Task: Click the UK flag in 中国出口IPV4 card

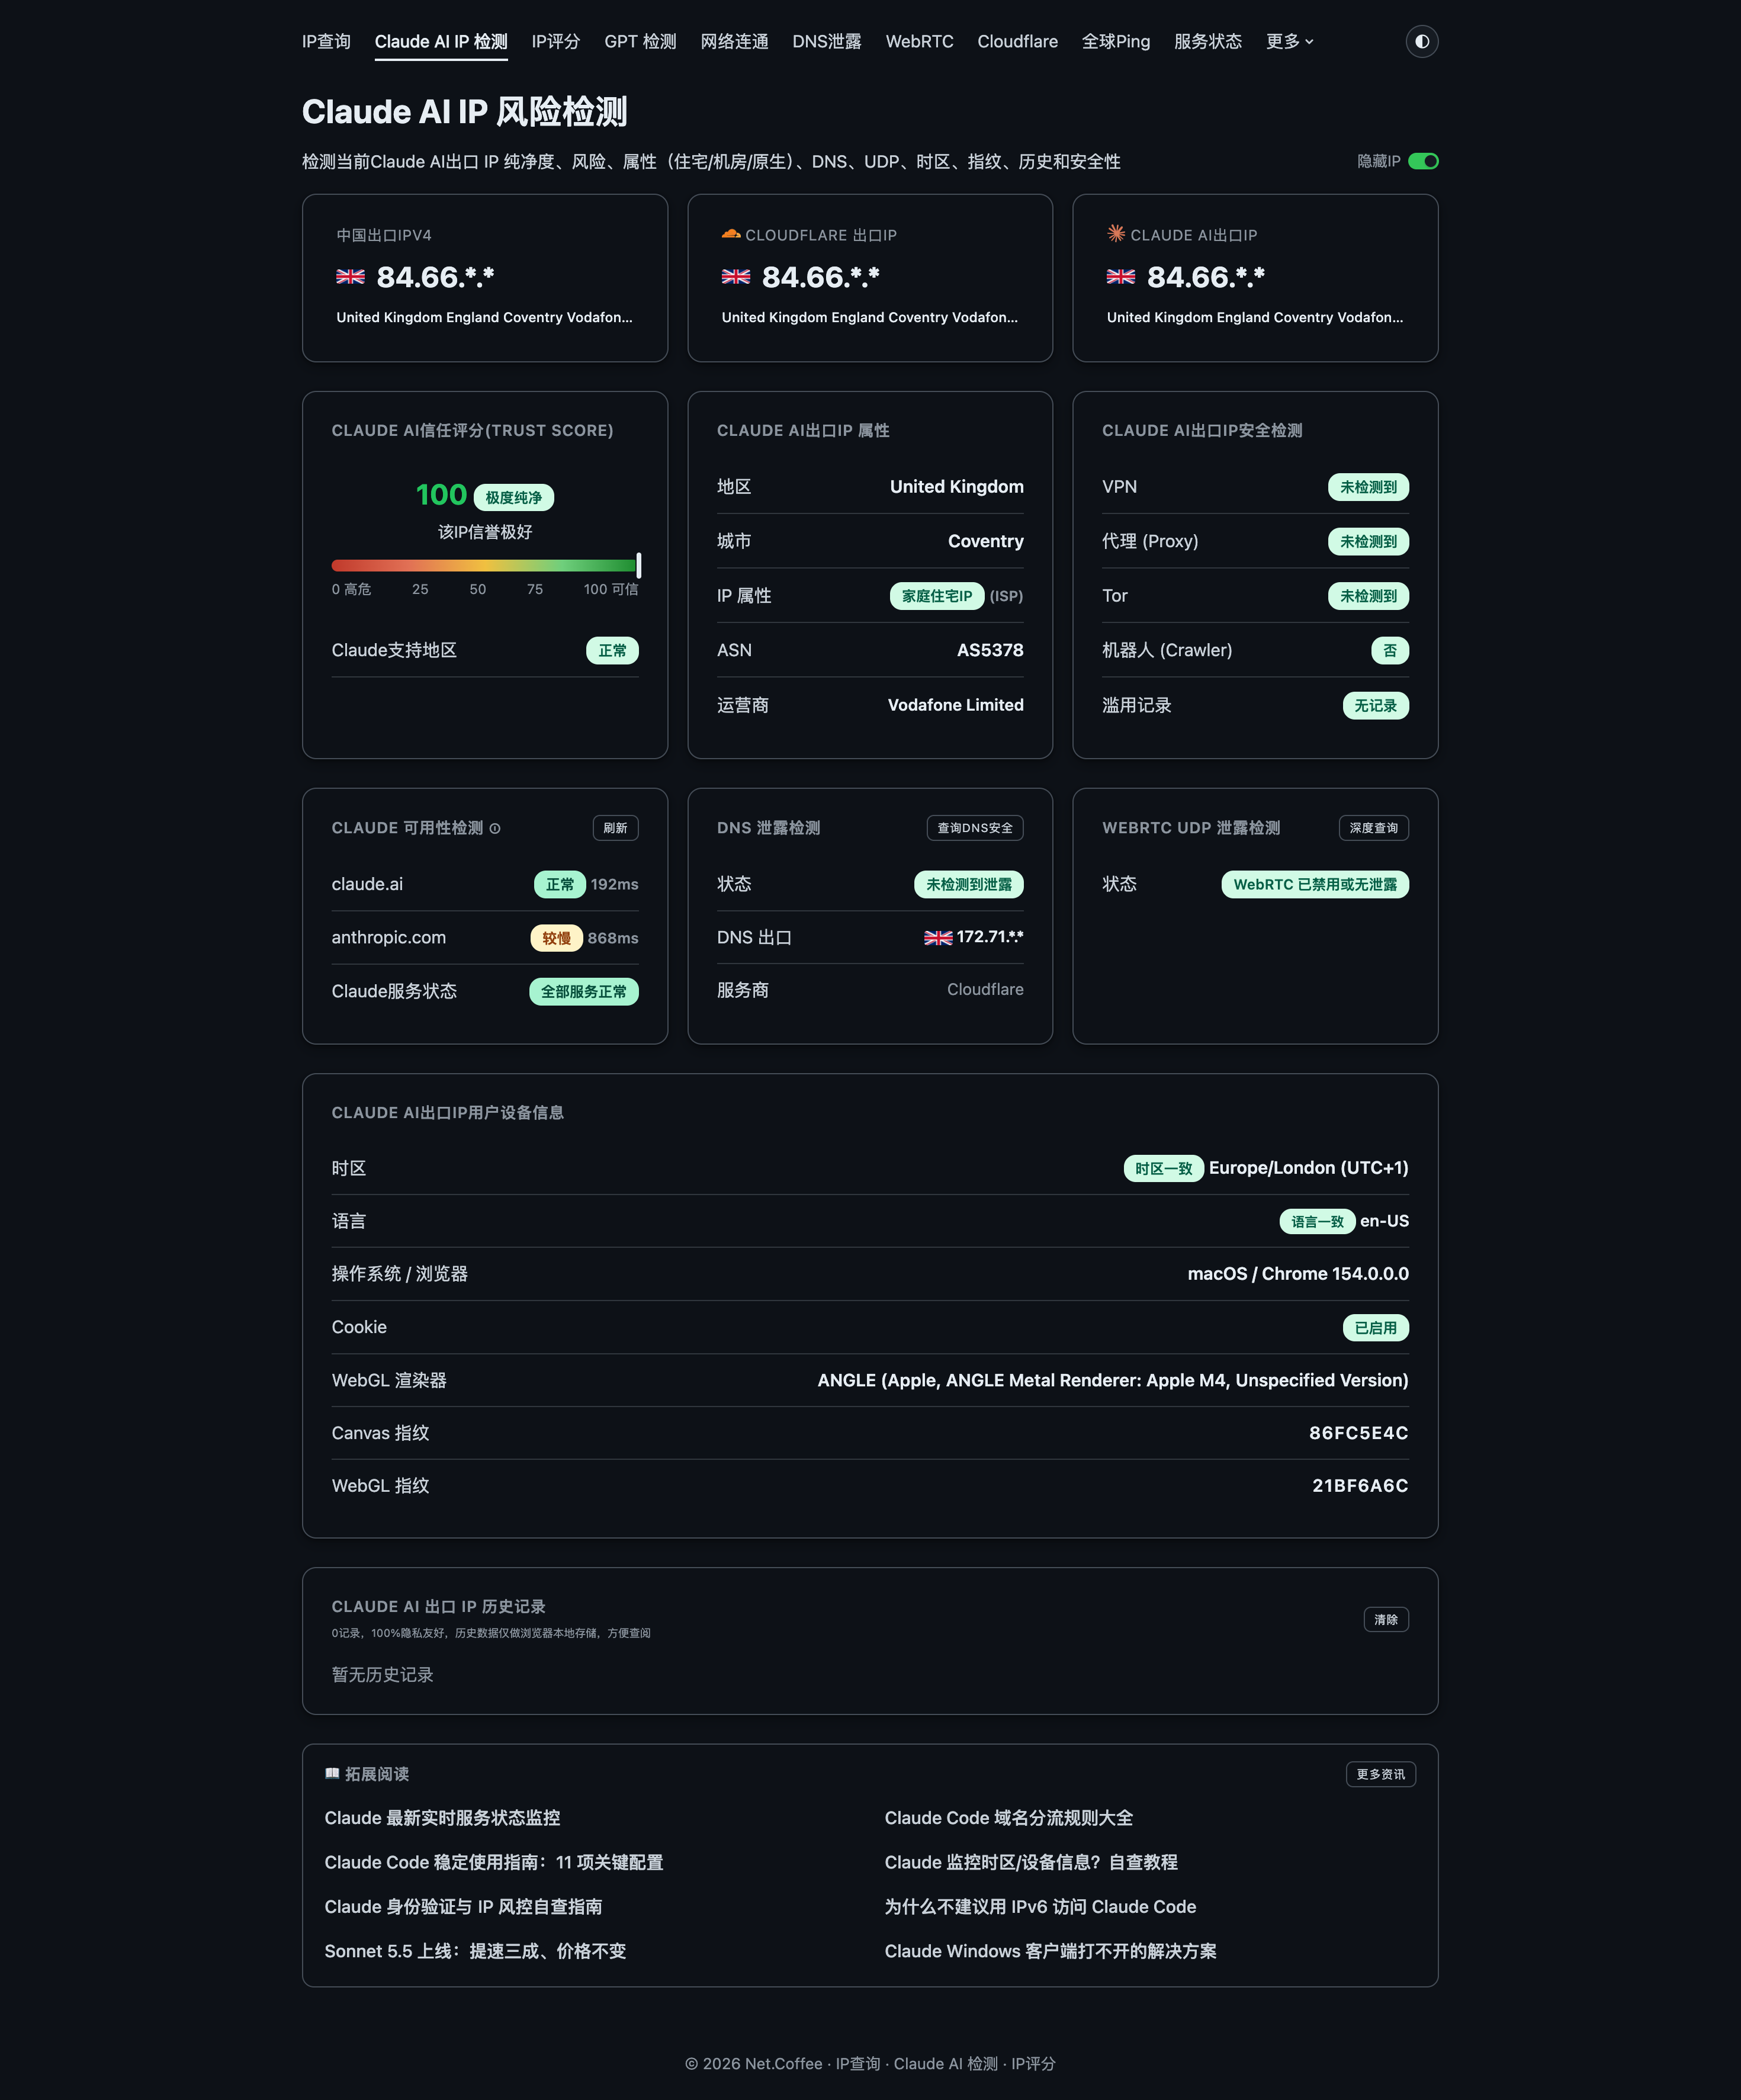Action: pyautogui.click(x=350, y=277)
